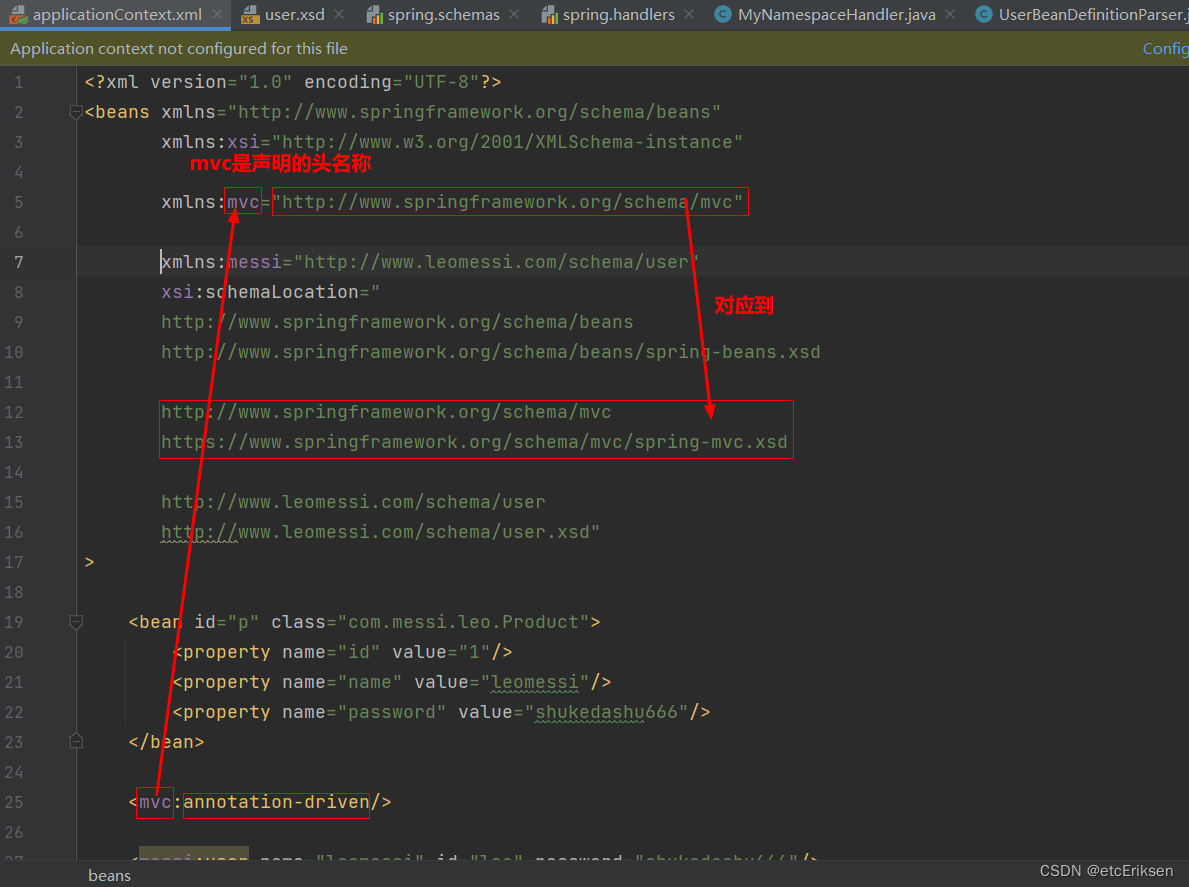Image resolution: width=1189 pixels, height=887 pixels.
Task: Switch to the MyNamespaceHandler.java tab
Action: coord(836,15)
